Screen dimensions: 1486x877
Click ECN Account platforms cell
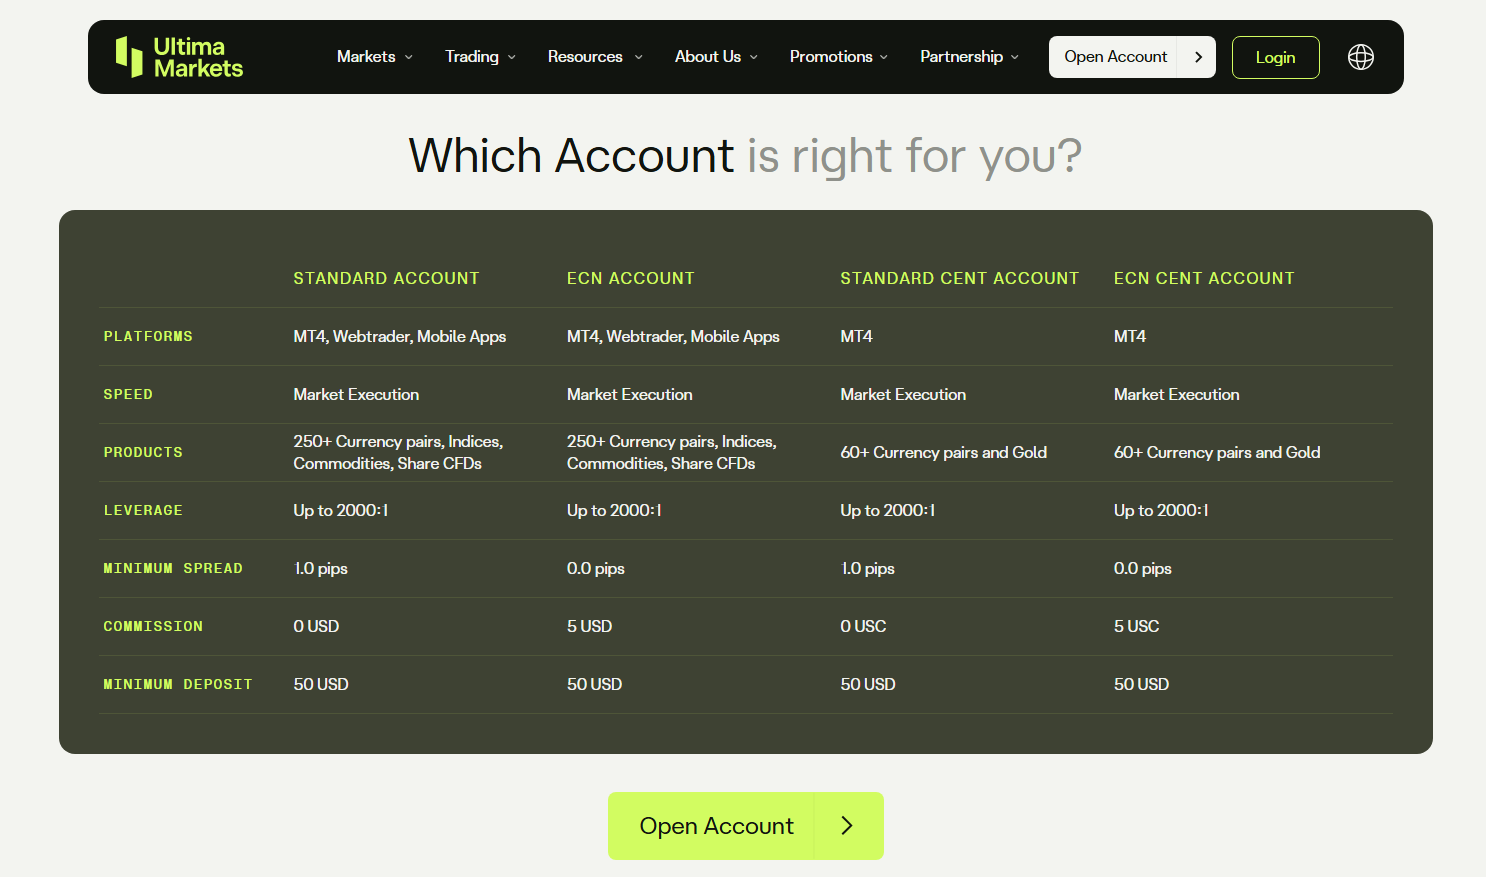[673, 336]
